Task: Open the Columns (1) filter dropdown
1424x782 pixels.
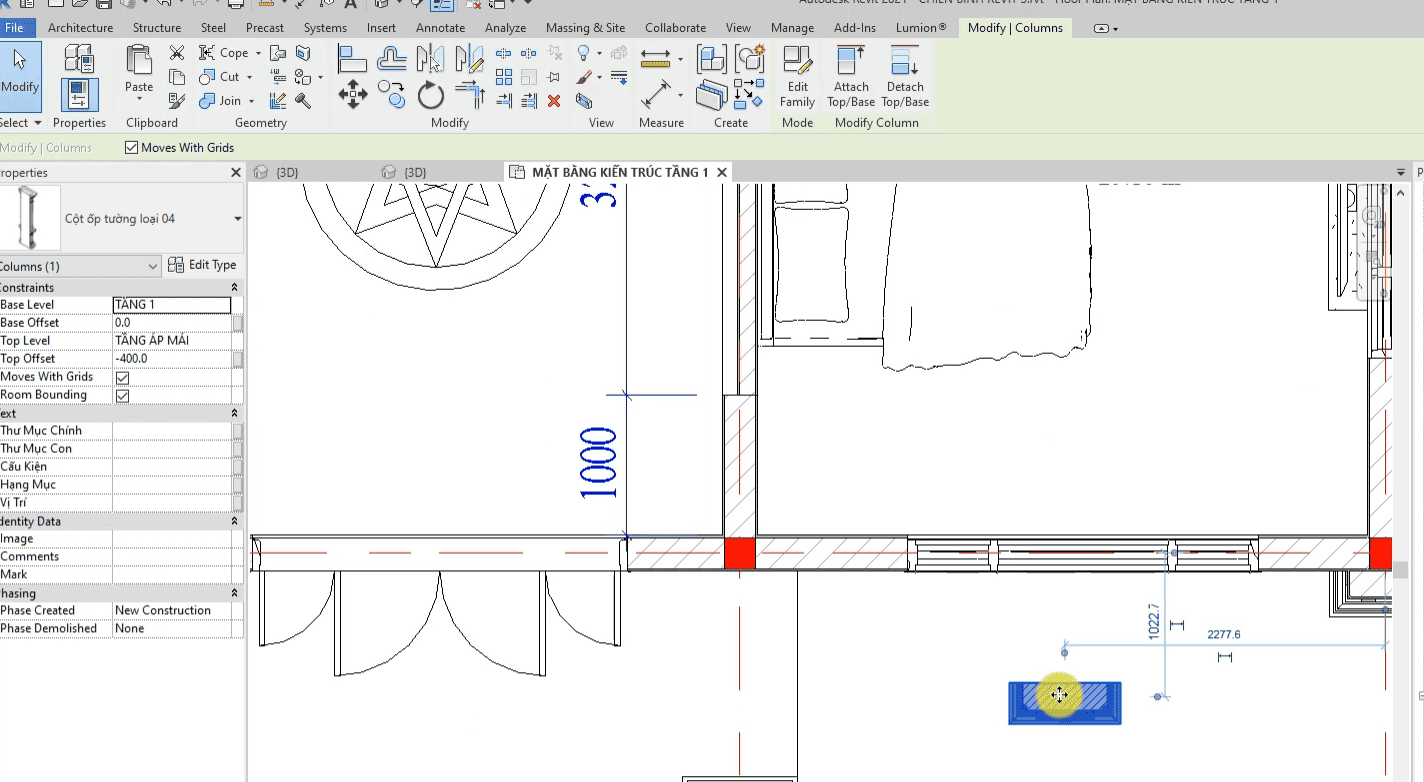Action: [152, 266]
